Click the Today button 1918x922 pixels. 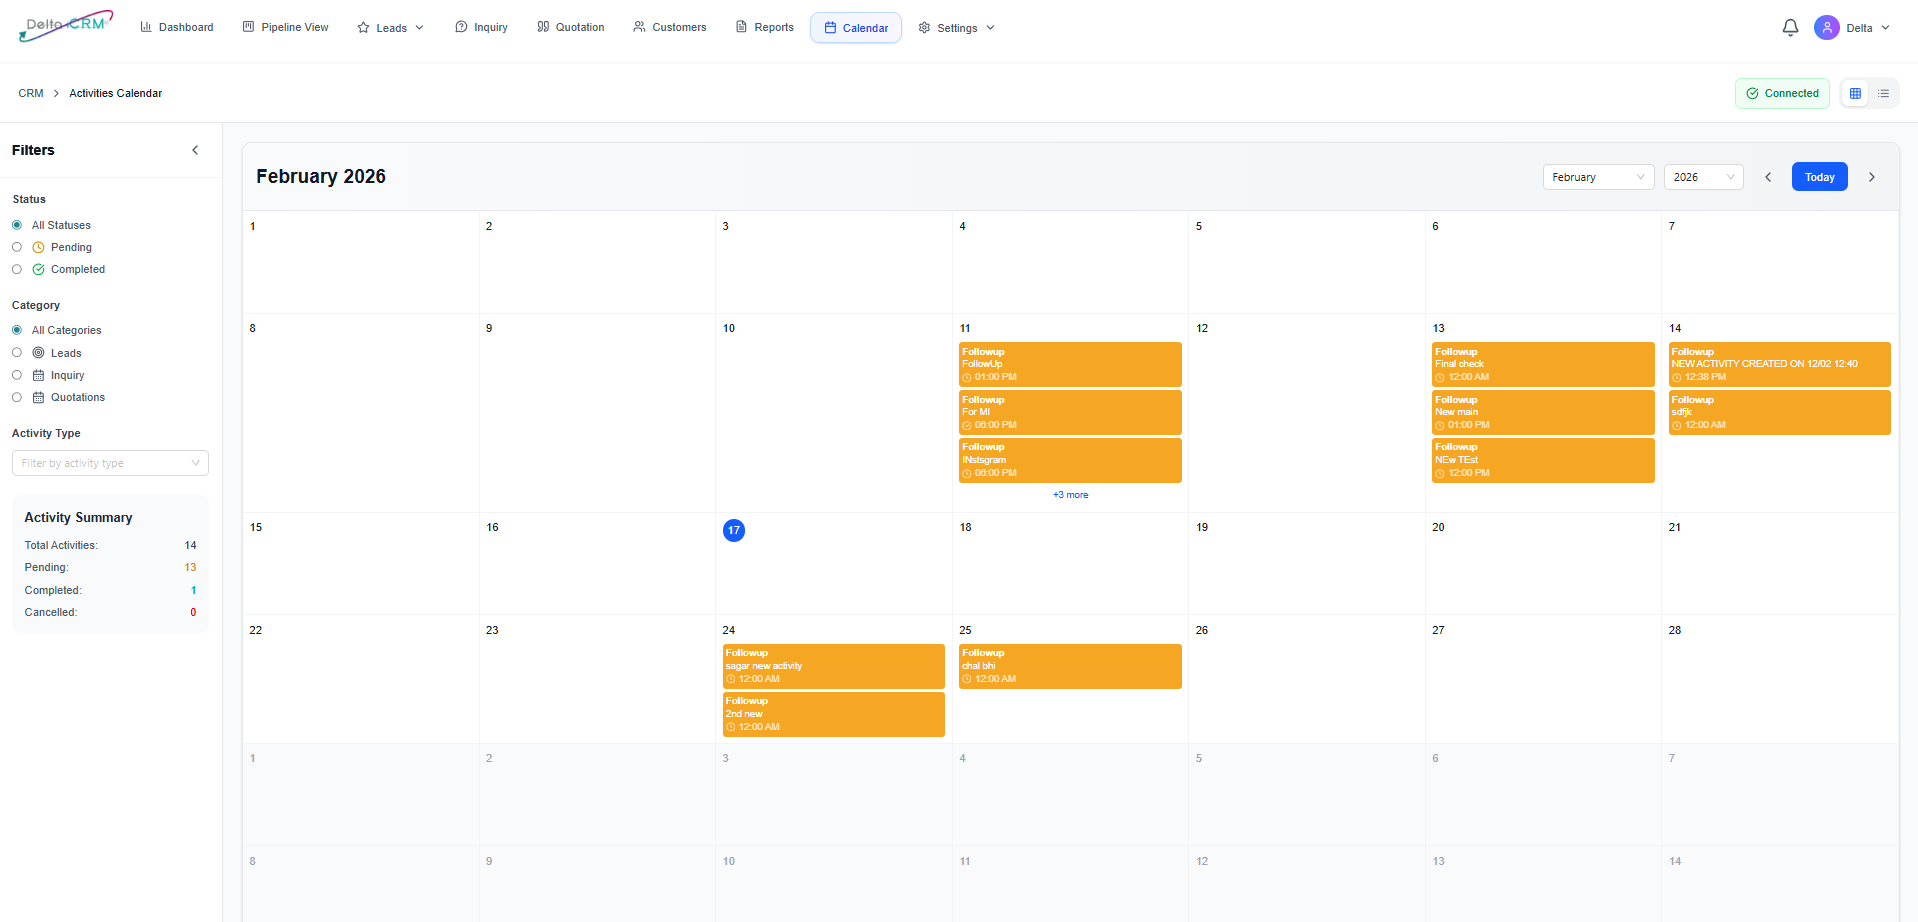point(1819,176)
